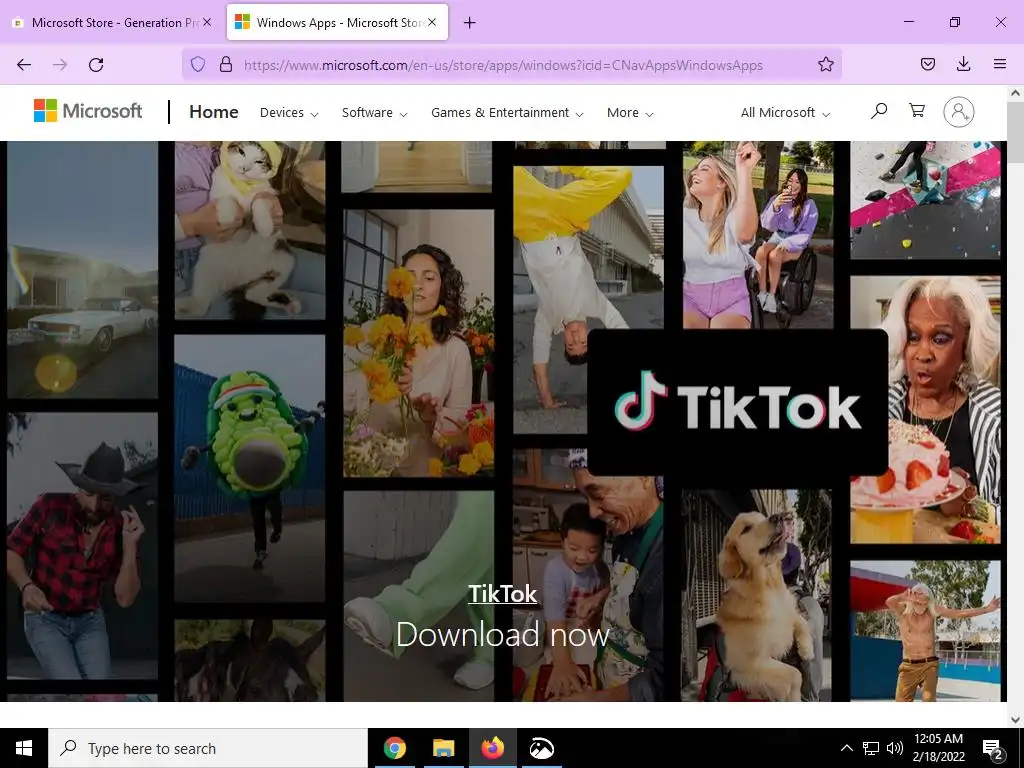Launch Chrome from the taskbar
Image resolution: width=1024 pixels, height=768 pixels.
(x=394, y=748)
